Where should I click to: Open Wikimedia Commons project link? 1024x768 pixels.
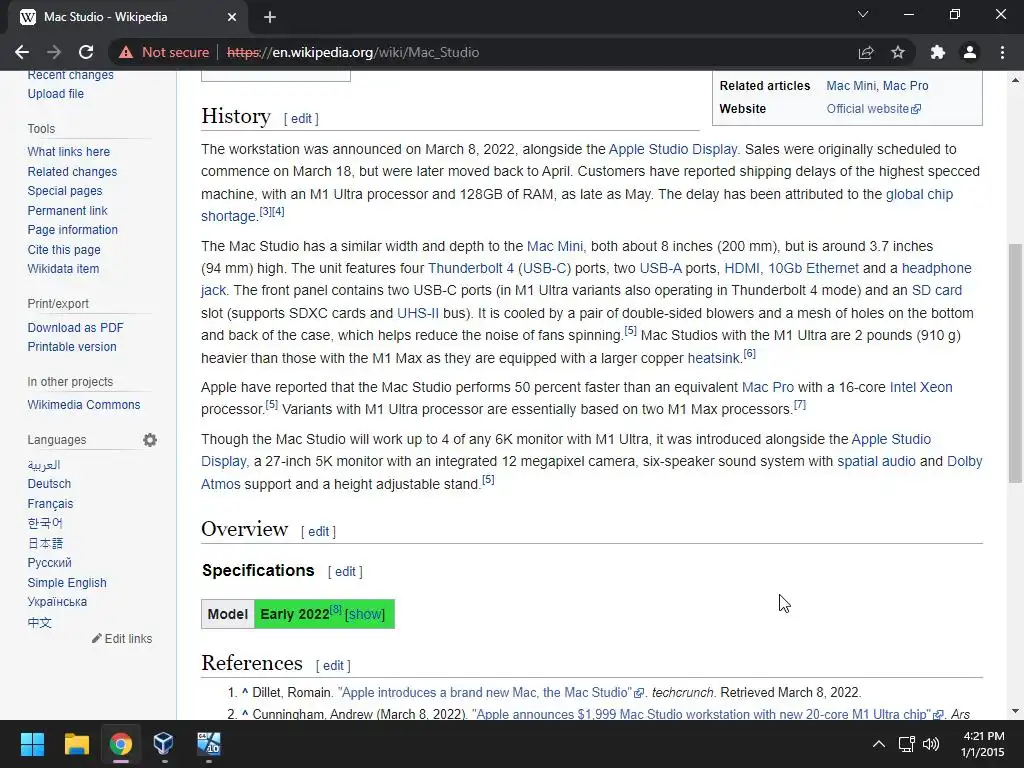(x=84, y=405)
